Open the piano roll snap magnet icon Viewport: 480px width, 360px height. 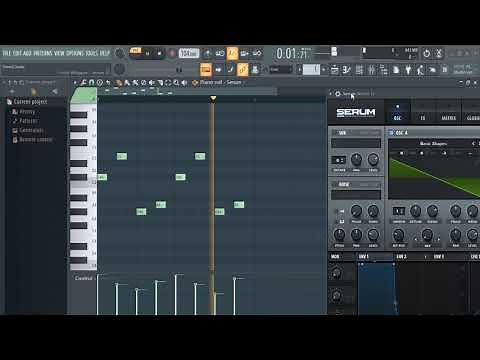coord(91,82)
